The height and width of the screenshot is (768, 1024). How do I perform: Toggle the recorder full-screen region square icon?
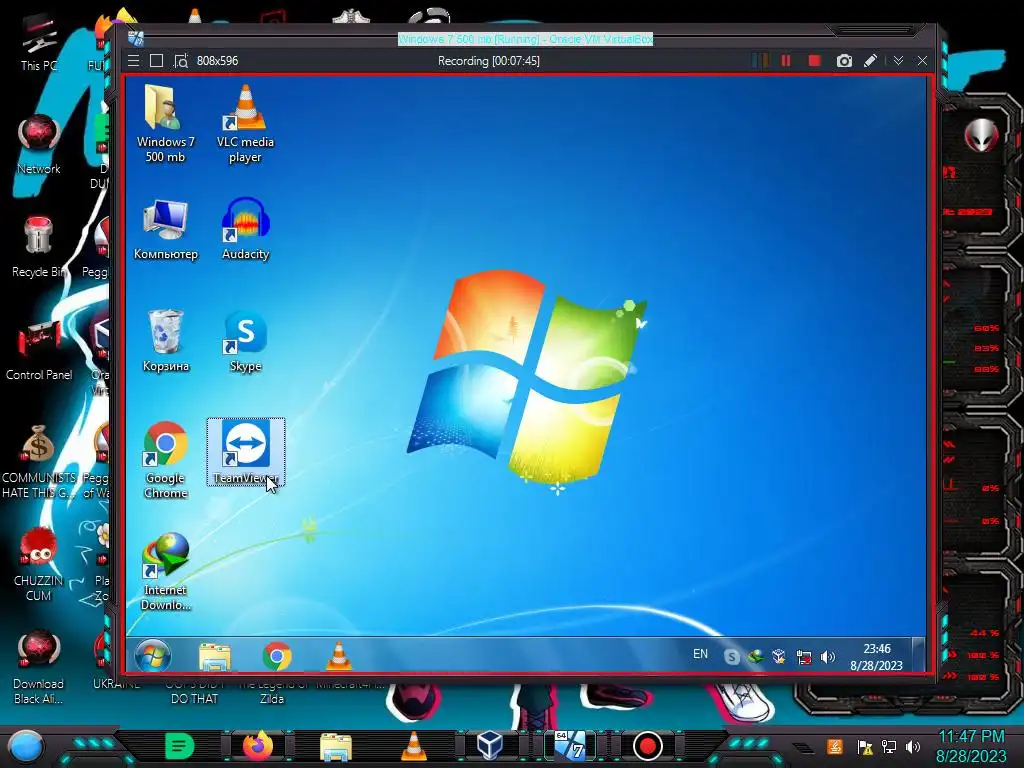pos(156,61)
